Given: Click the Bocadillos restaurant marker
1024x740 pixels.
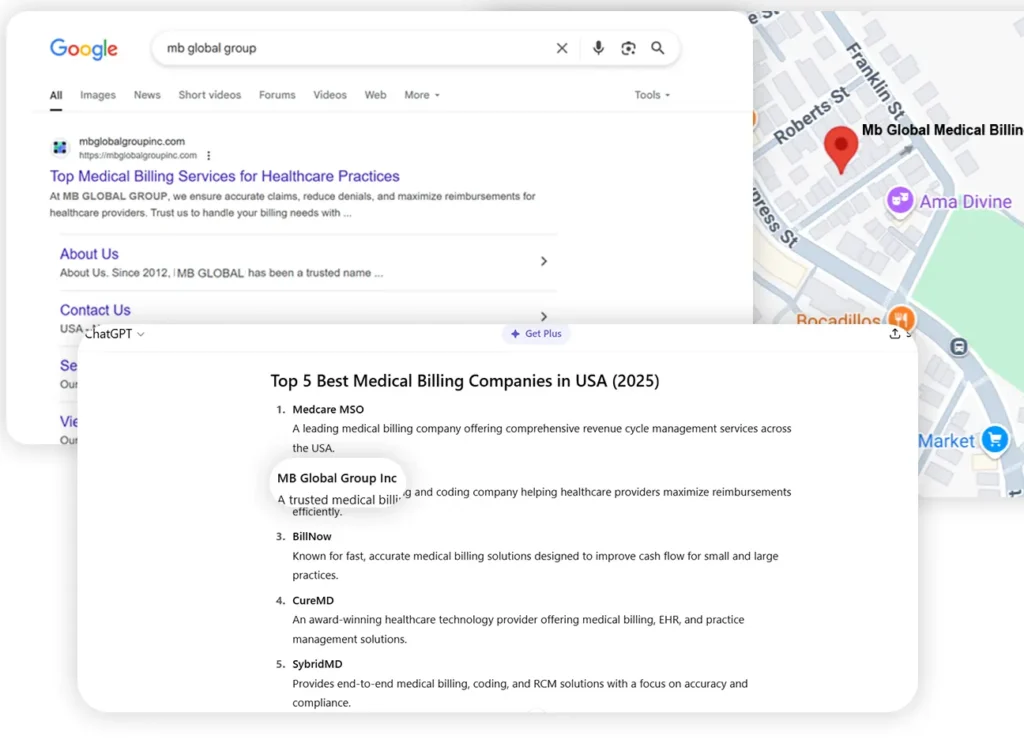Looking at the screenshot, I should (x=901, y=319).
